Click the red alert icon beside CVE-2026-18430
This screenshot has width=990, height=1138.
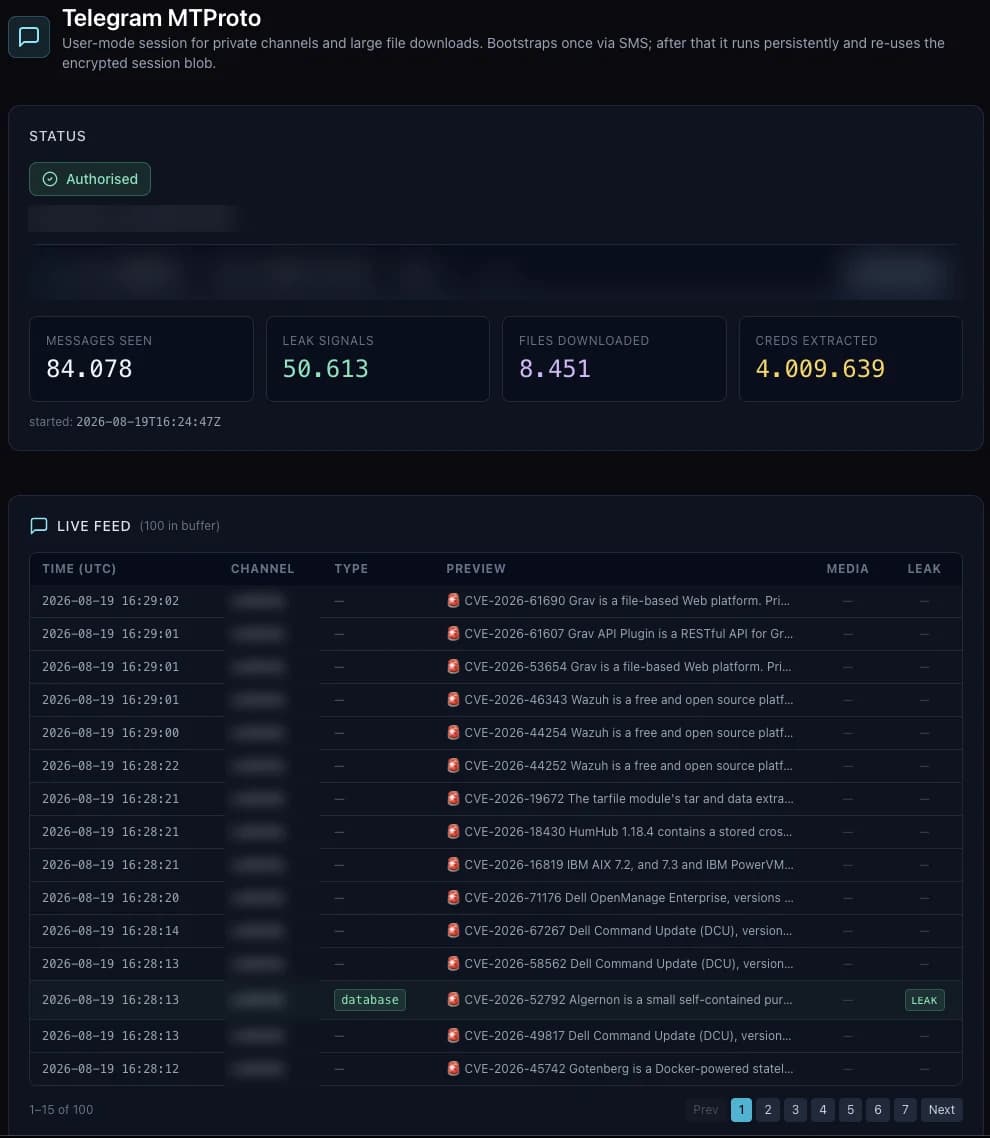(x=454, y=831)
